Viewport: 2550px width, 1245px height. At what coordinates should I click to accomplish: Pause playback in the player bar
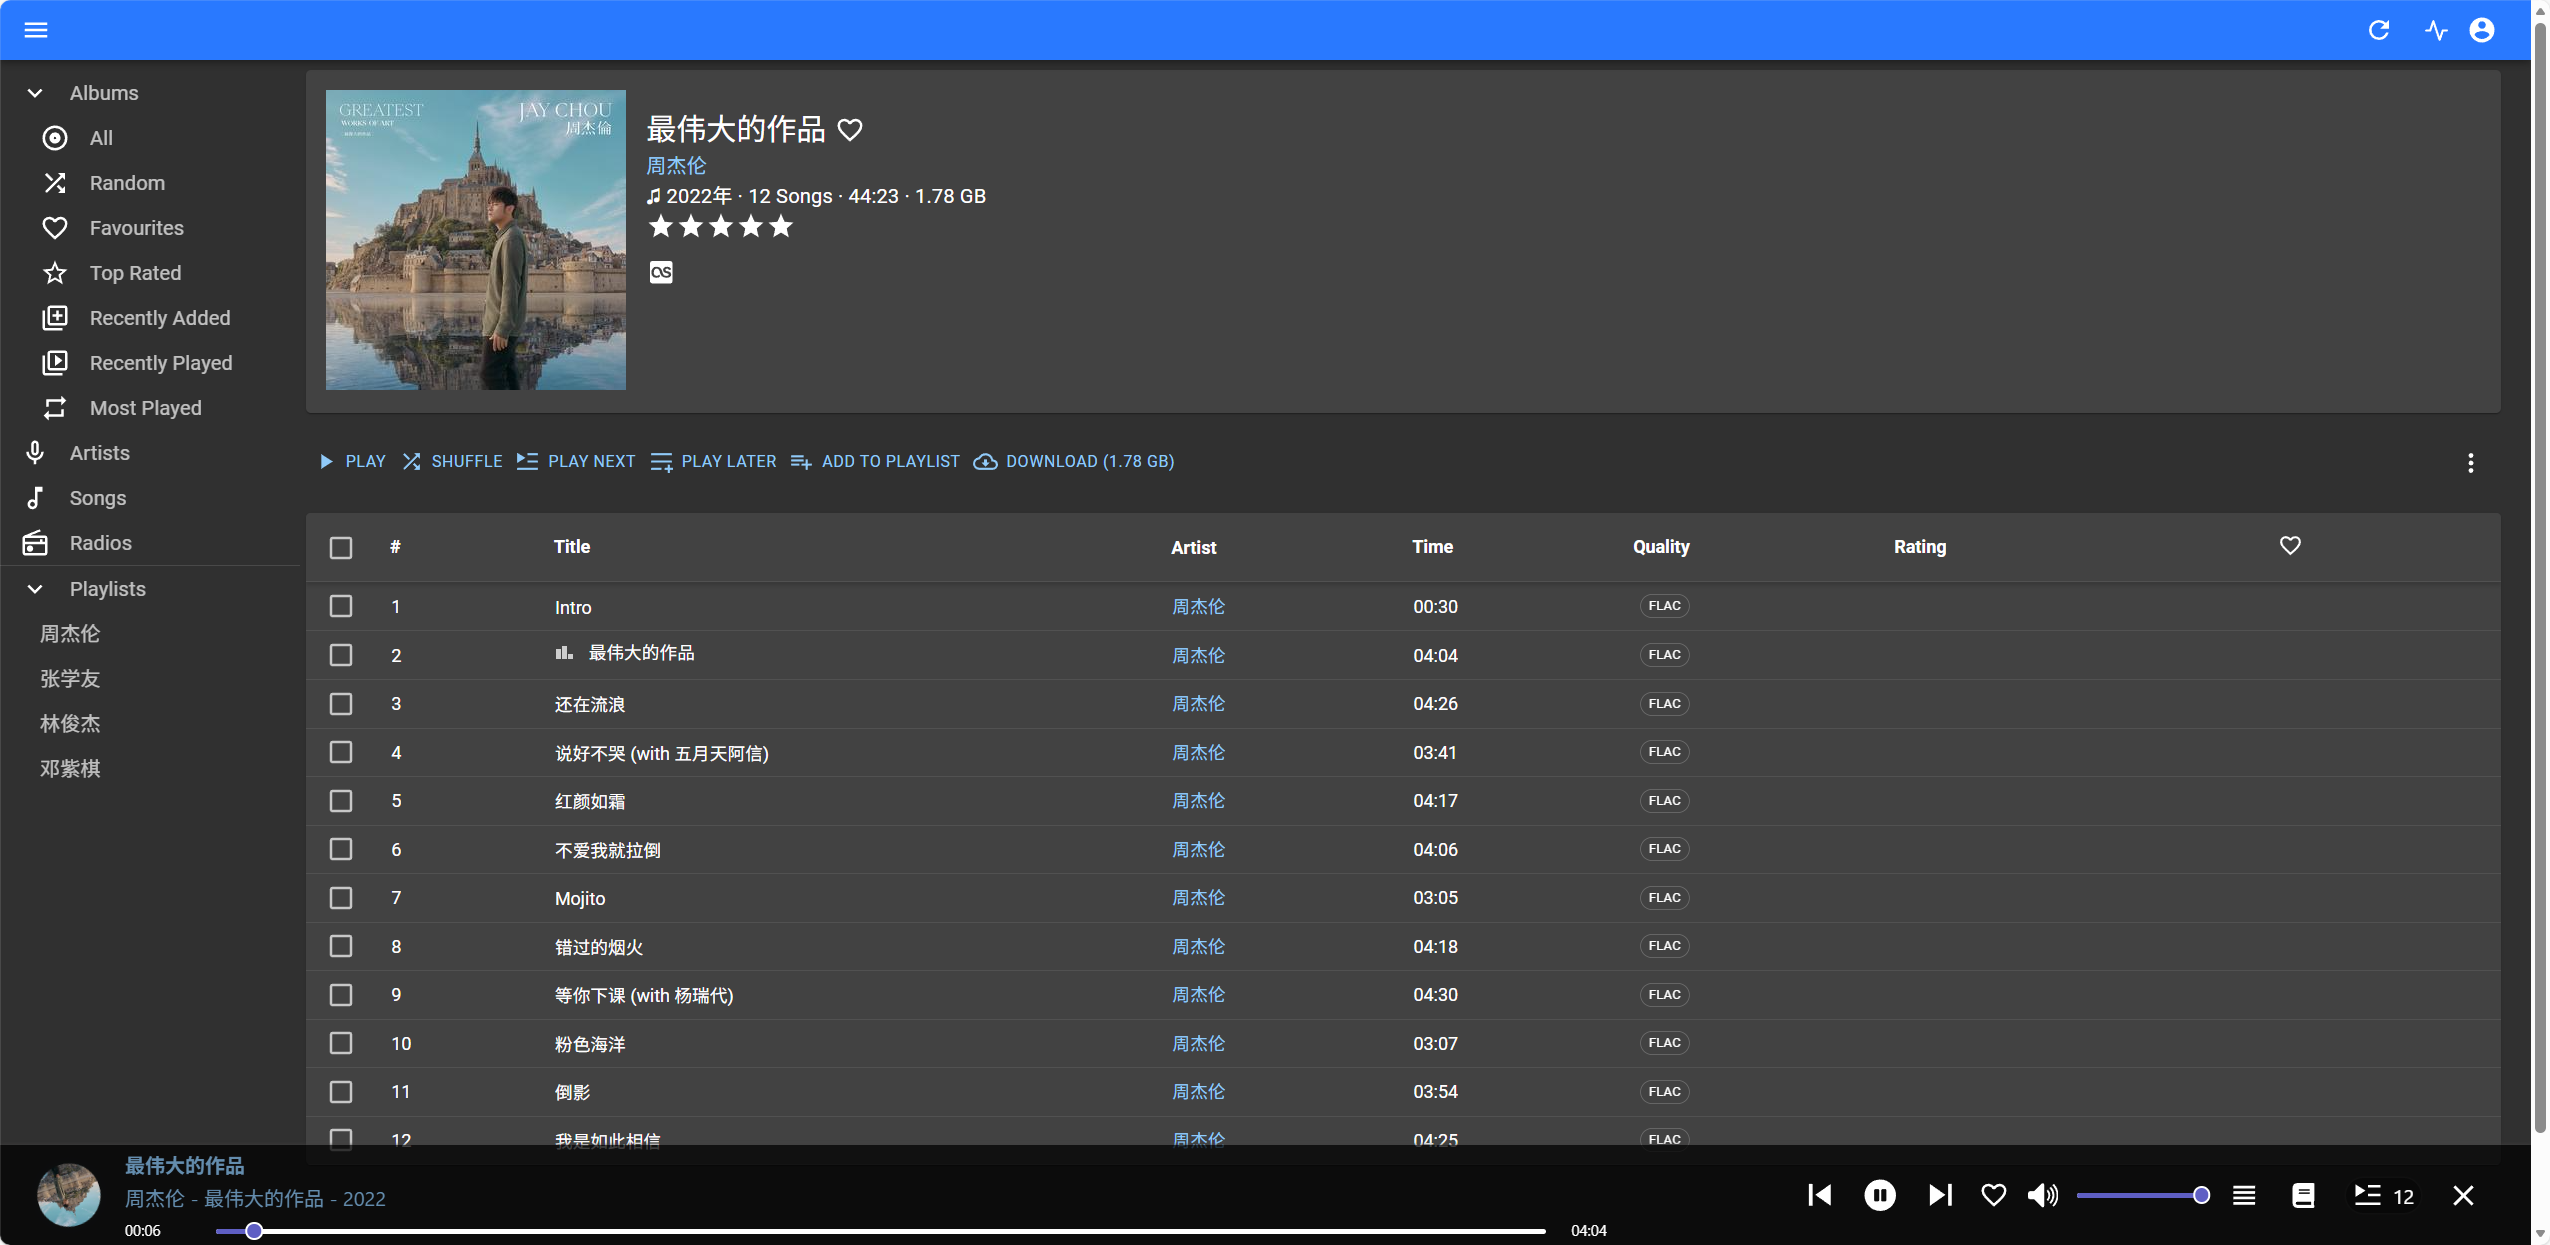click(x=1879, y=1195)
